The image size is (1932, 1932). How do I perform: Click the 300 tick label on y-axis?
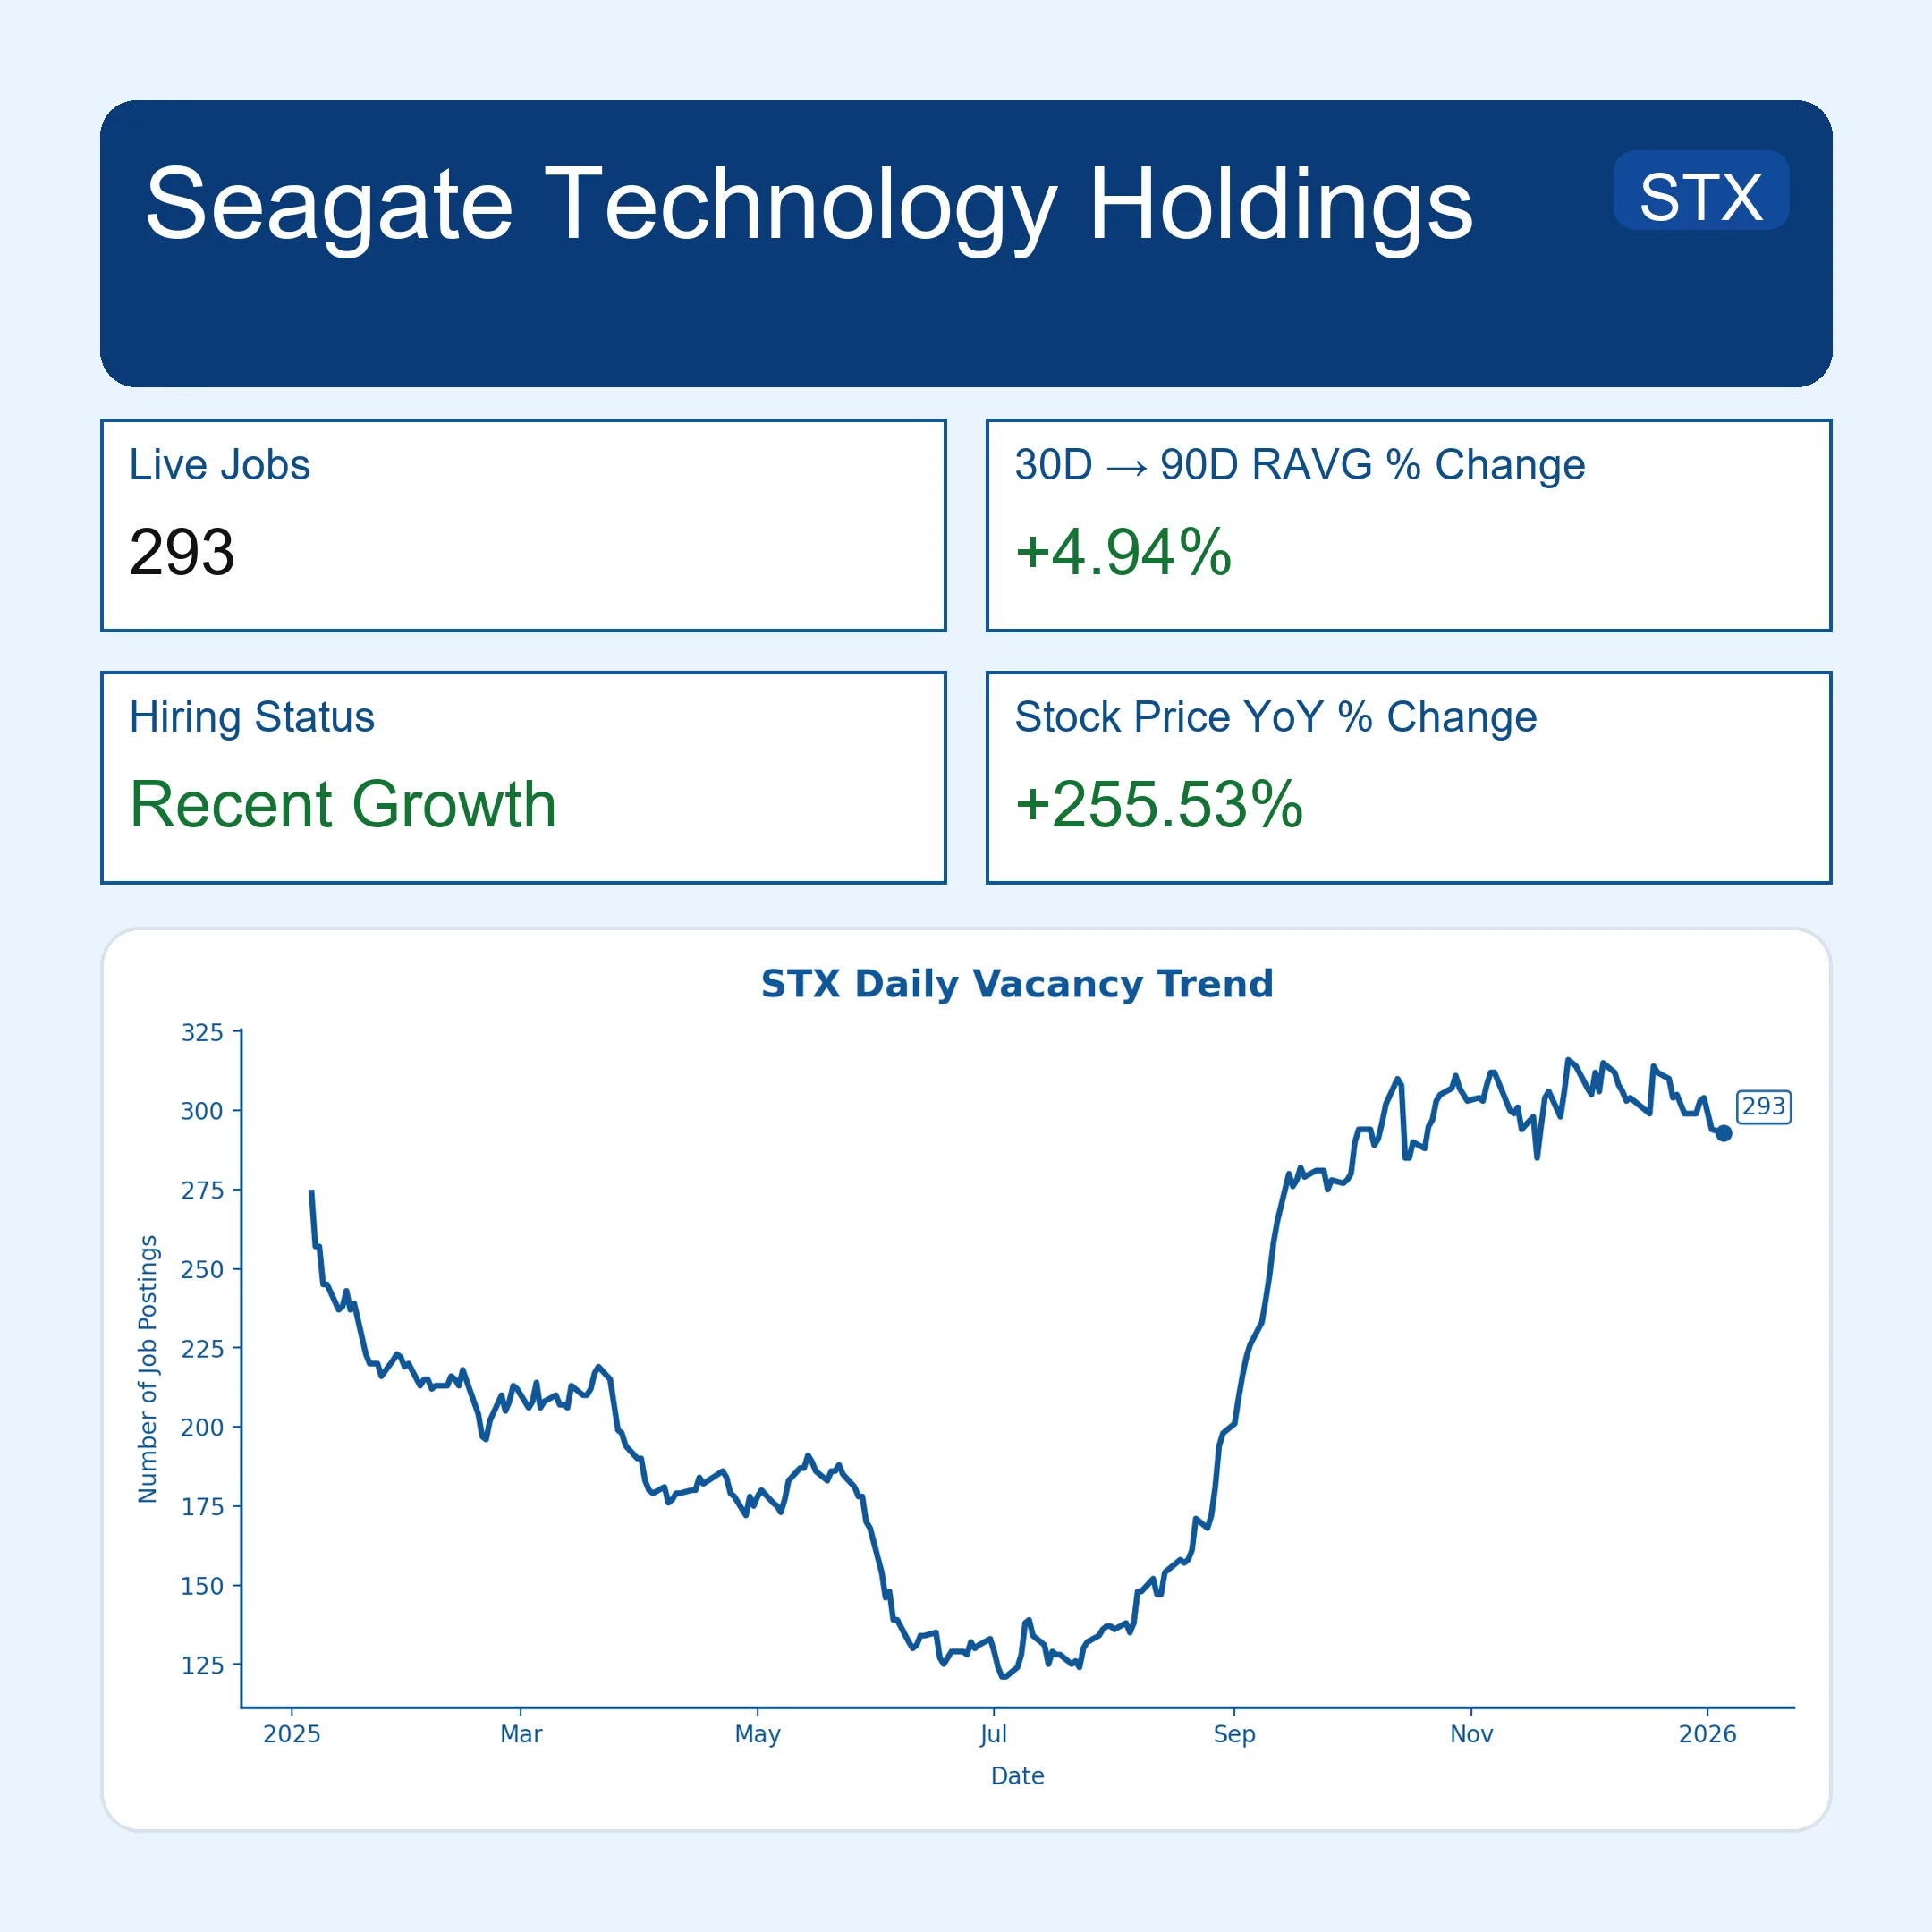tap(202, 1111)
